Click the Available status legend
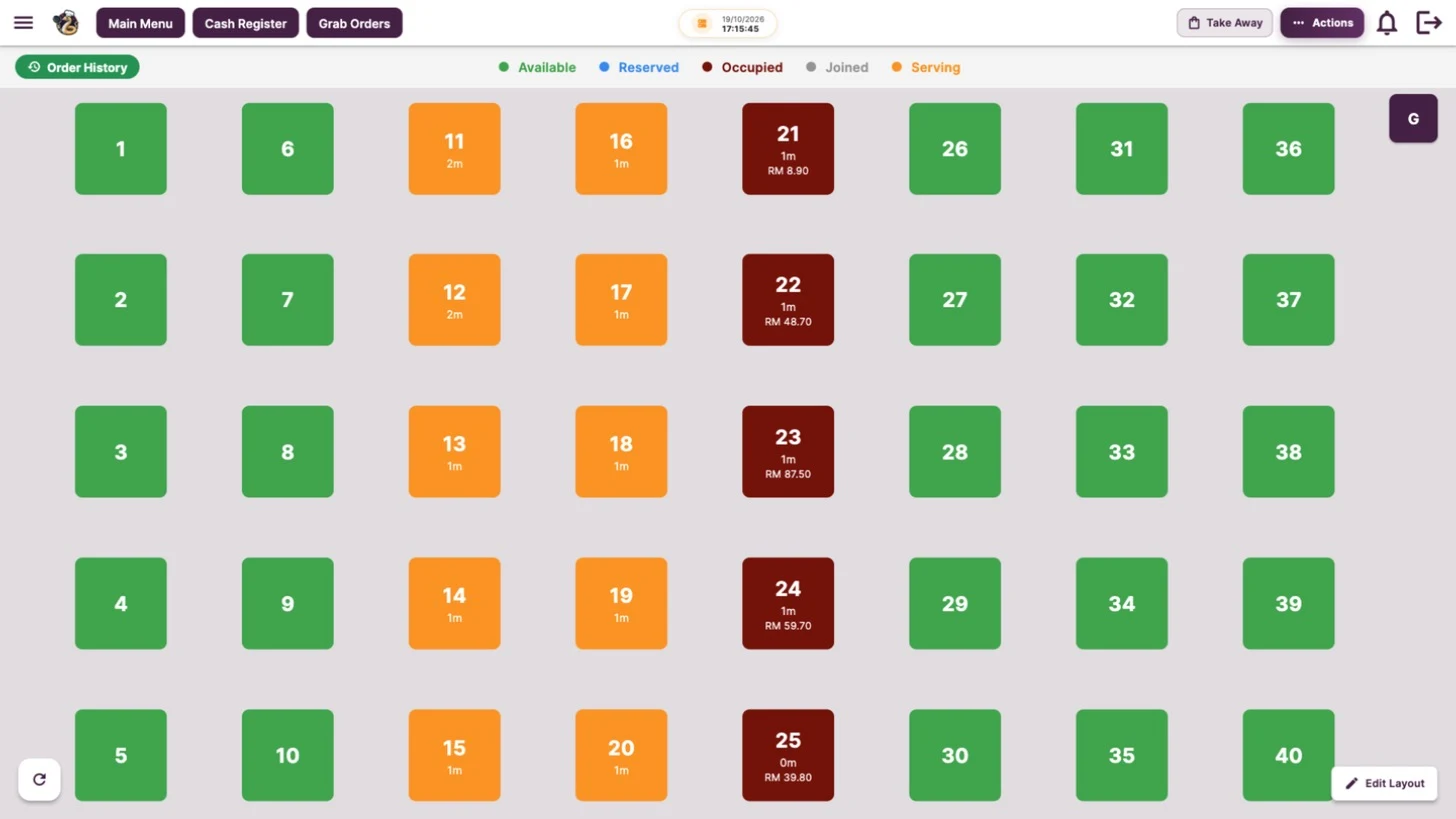 pos(537,68)
